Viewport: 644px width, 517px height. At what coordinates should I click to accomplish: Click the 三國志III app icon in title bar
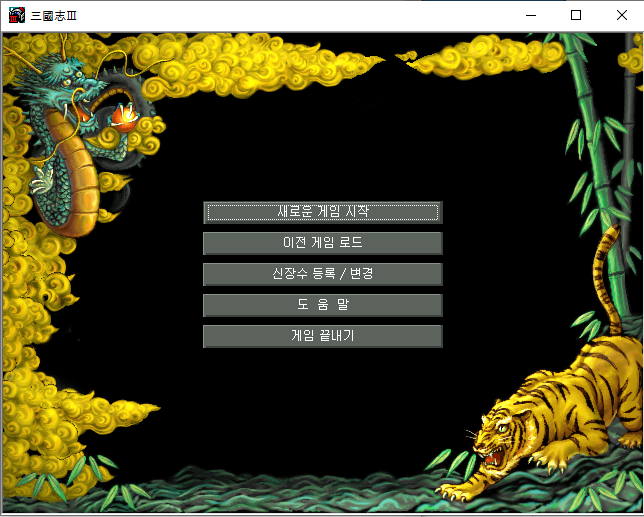(17, 16)
